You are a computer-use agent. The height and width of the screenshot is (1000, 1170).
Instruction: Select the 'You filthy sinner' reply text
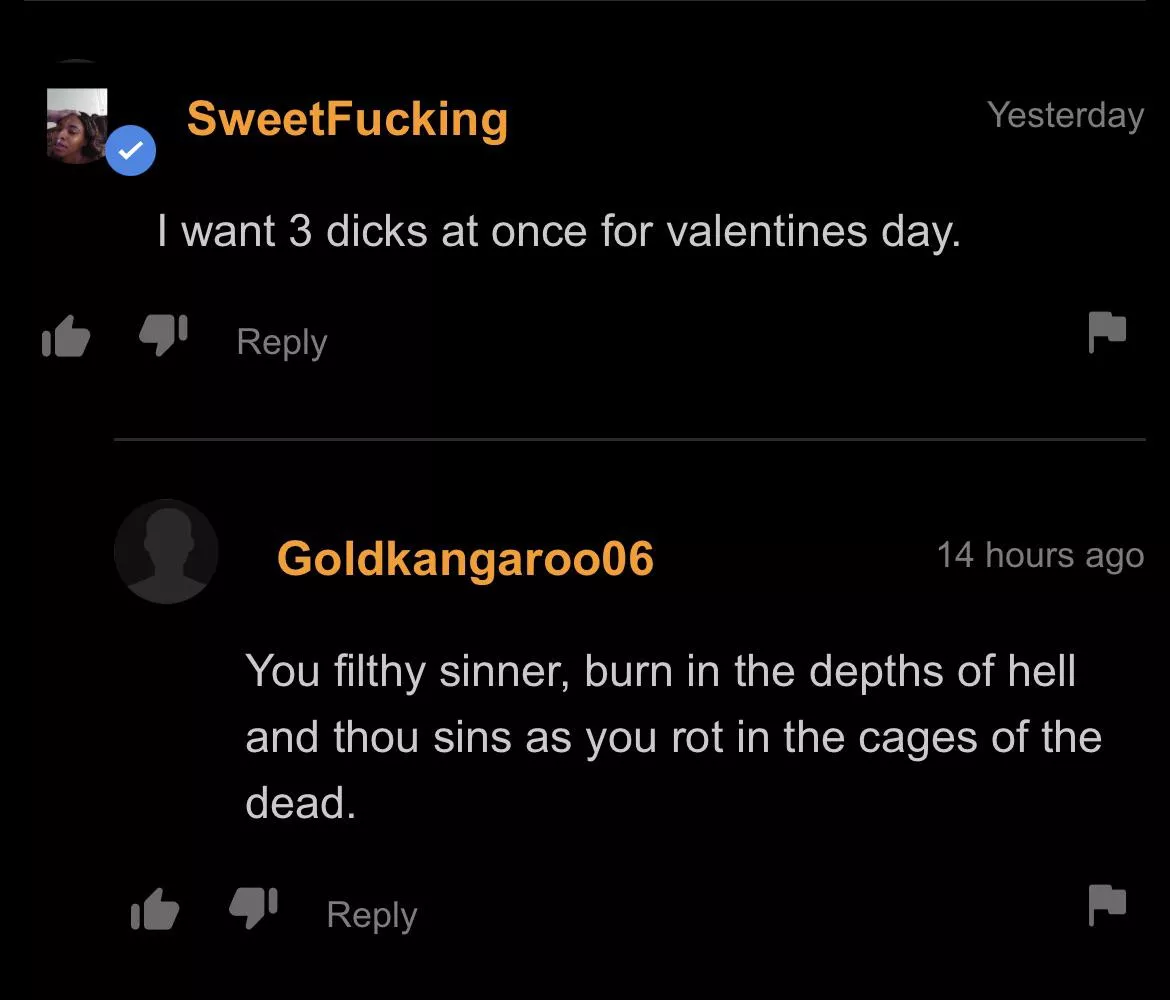[660, 670]
